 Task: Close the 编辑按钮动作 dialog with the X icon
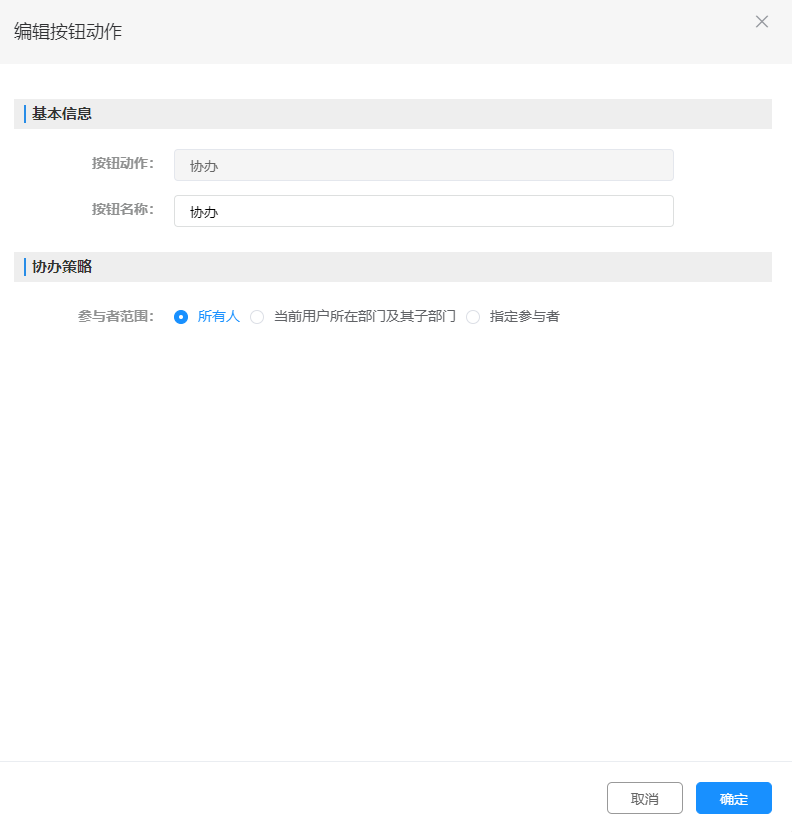[762, 22]
